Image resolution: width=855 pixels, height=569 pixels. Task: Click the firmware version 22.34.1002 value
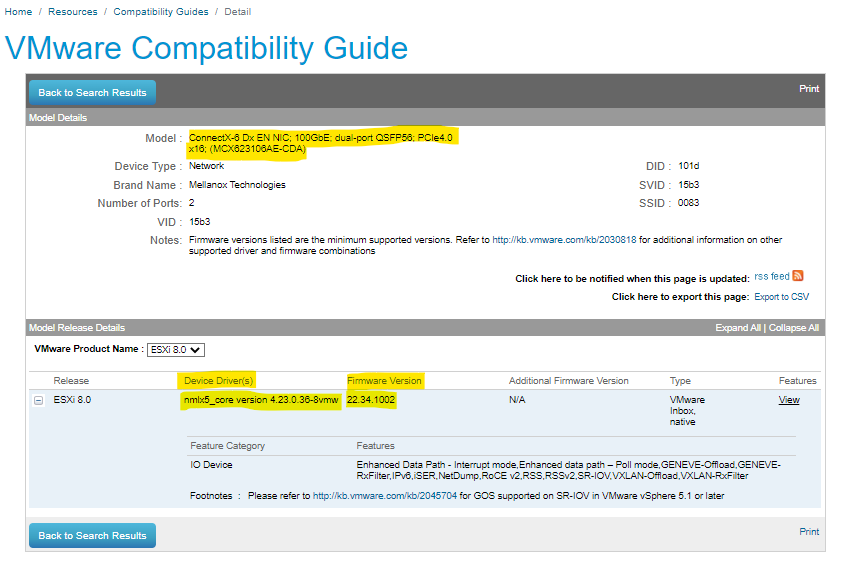point(371,400)
